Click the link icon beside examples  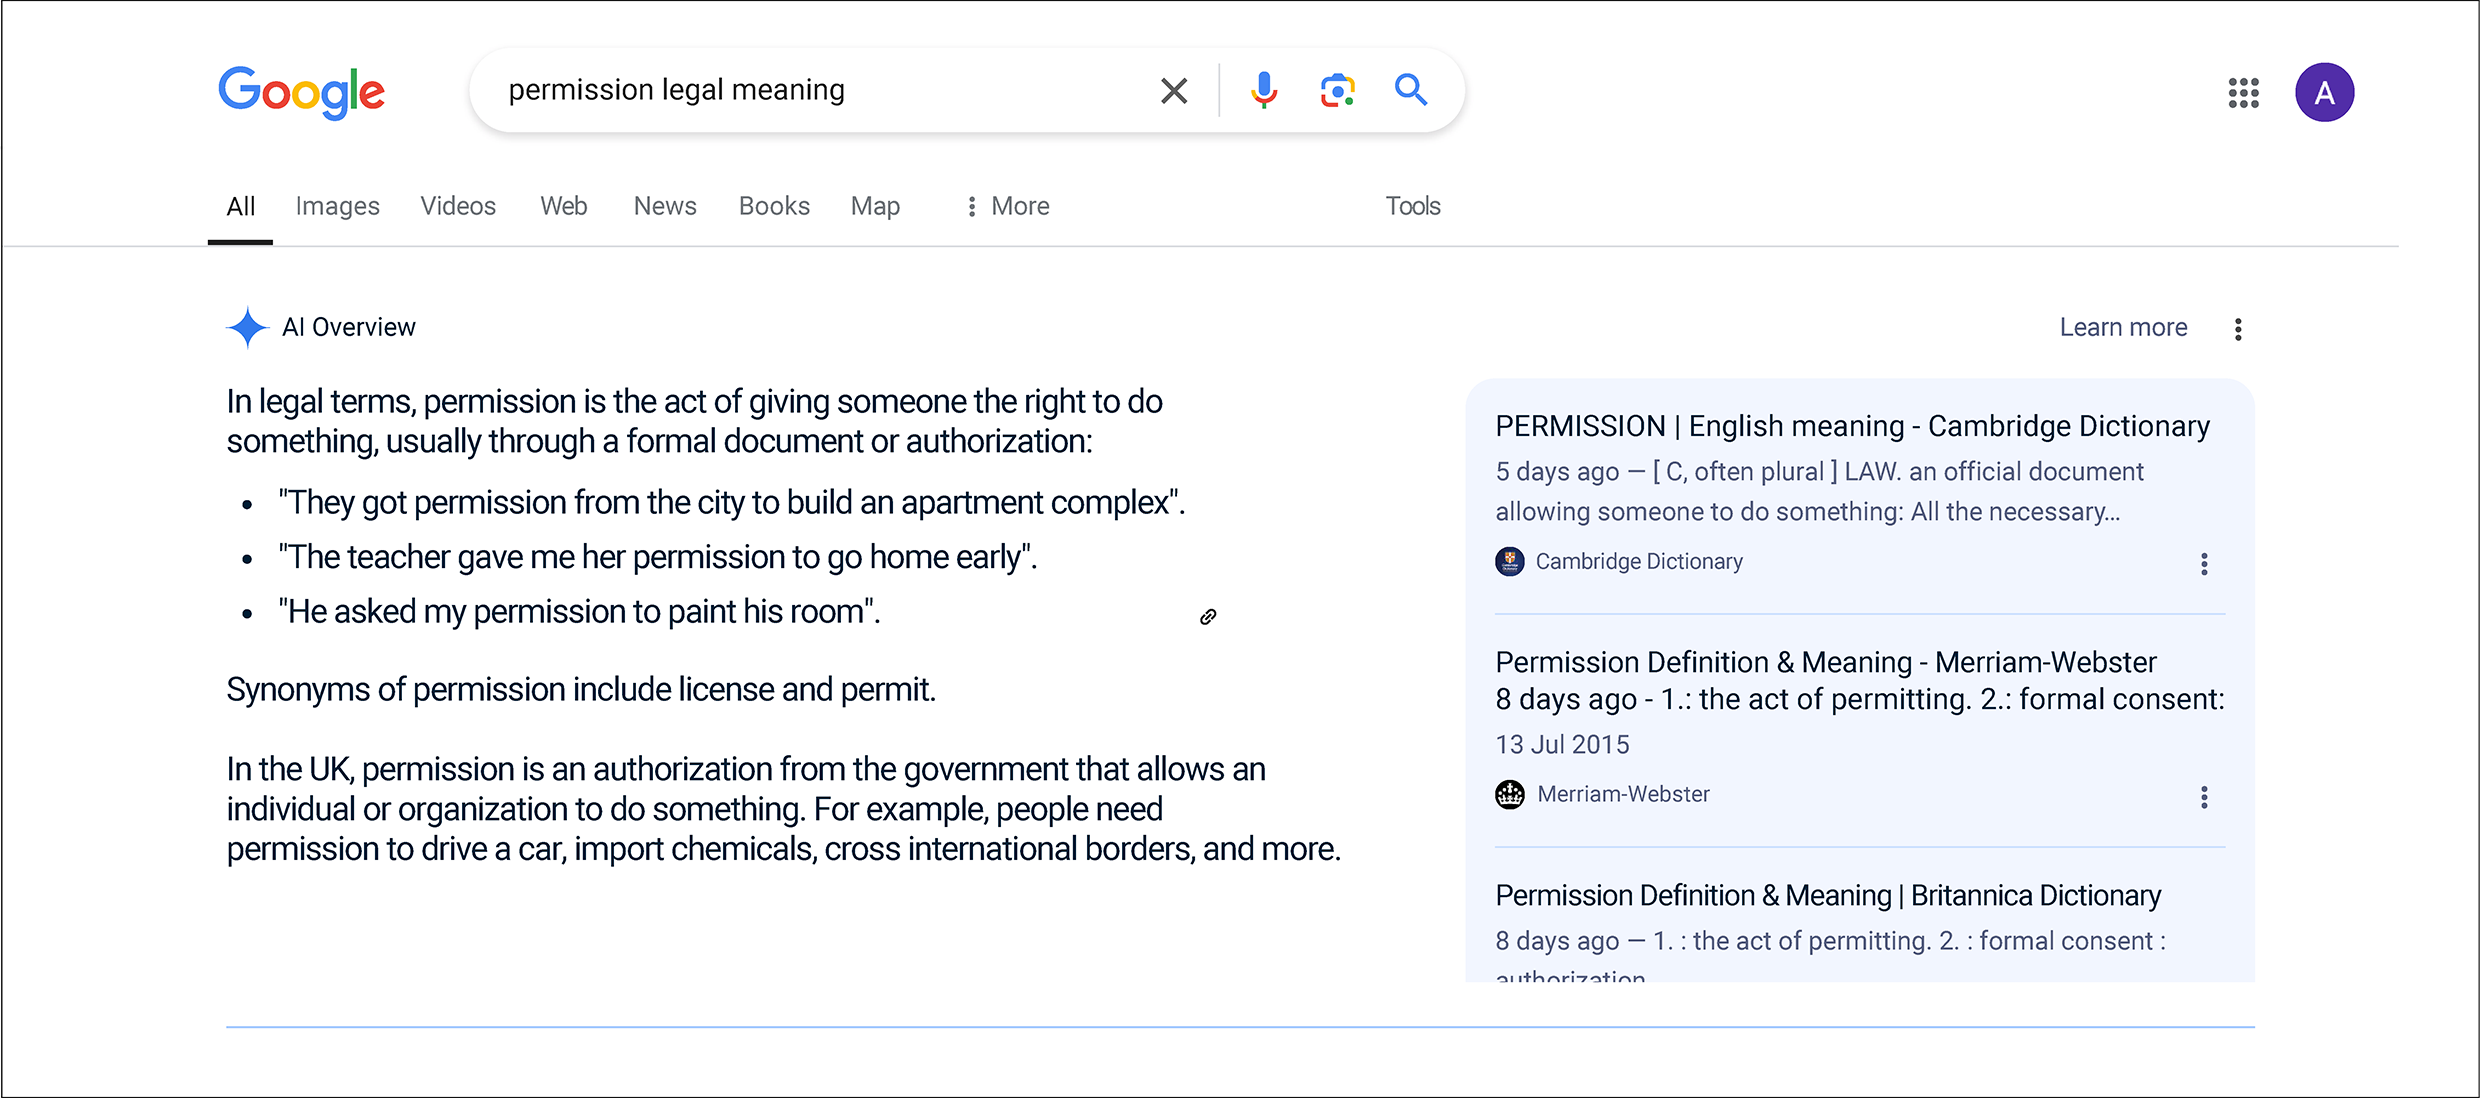point(1208,617)
